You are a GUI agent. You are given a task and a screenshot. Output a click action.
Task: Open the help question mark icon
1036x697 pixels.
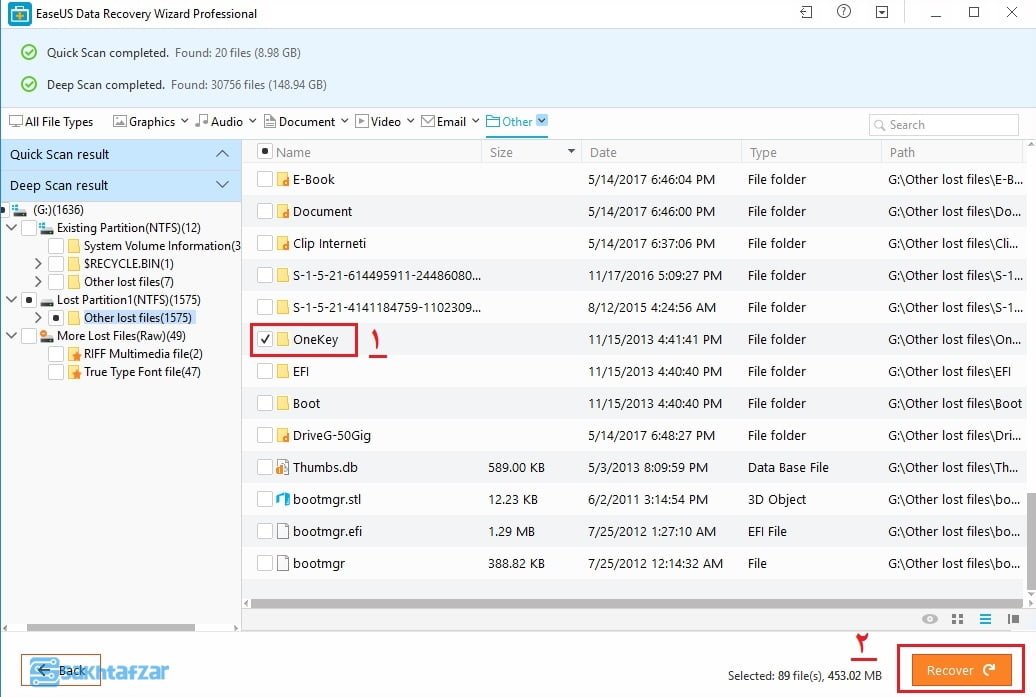coord(844,13)
